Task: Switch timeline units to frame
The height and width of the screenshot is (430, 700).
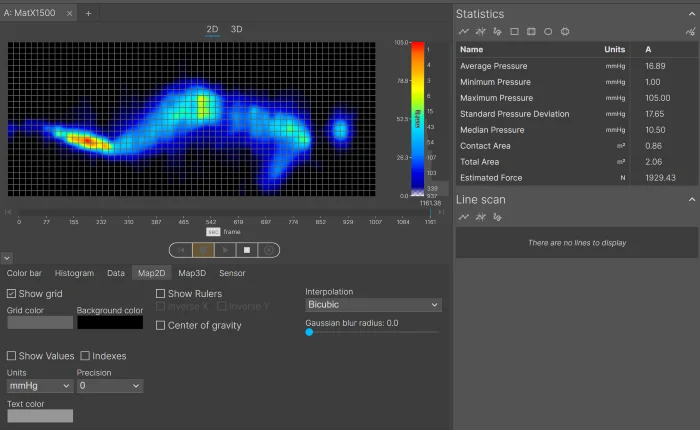Action: coord(232,232)
